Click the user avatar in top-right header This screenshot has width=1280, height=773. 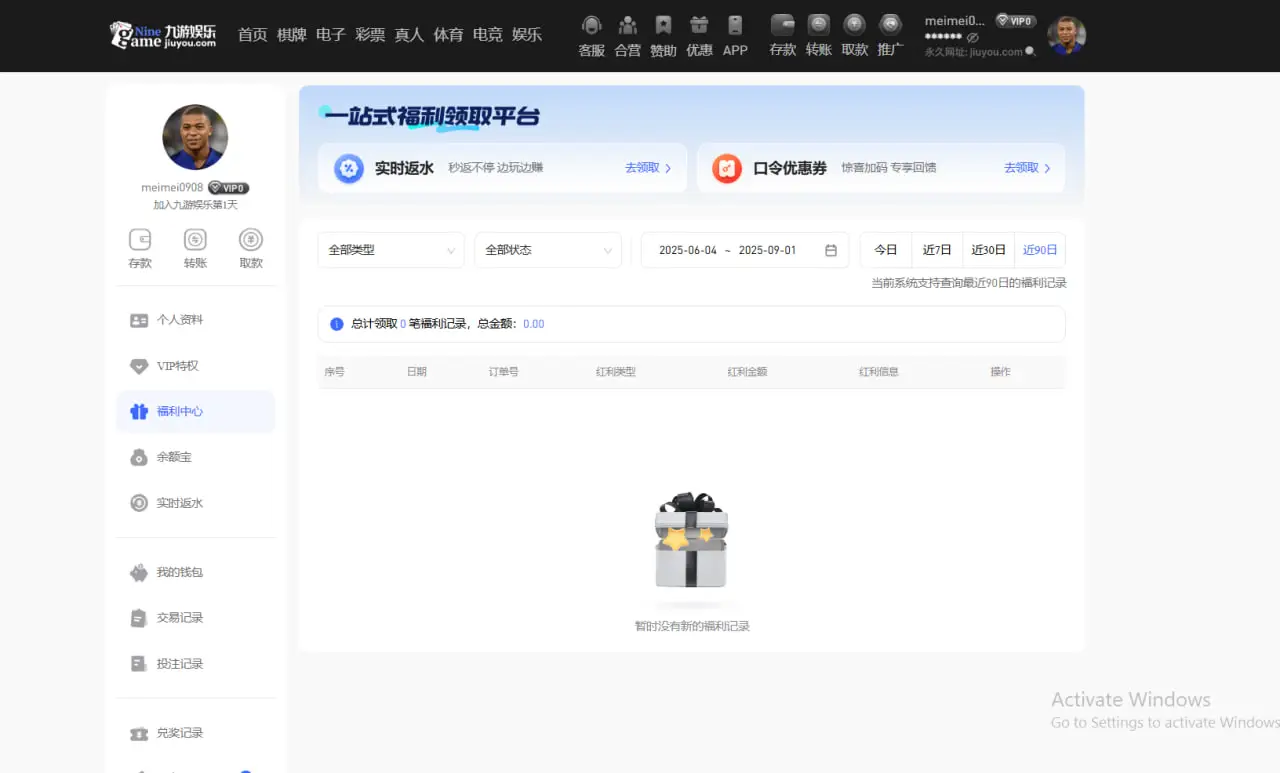point(1066,36)
